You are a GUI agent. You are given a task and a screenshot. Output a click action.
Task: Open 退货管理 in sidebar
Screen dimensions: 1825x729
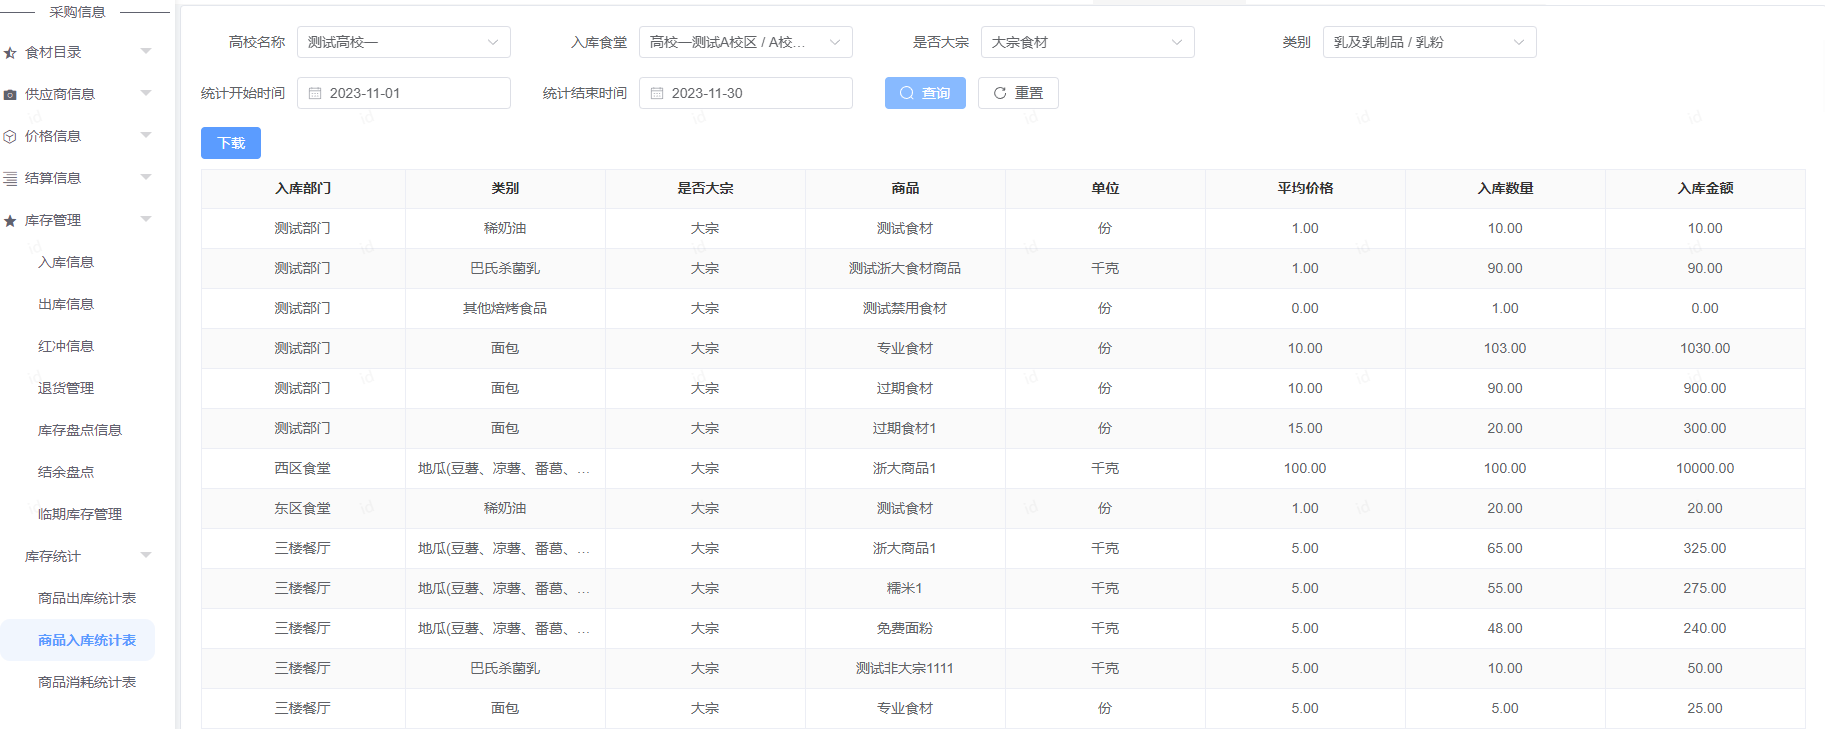pyautogui.click(x=66, y=388)
